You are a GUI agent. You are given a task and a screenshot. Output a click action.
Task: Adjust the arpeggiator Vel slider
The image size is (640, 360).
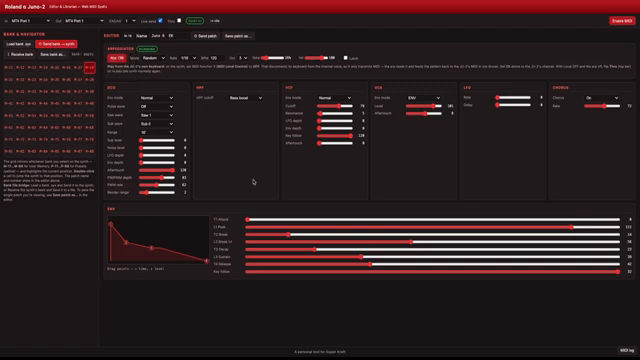pyautogui.click(x=316, y=58)
